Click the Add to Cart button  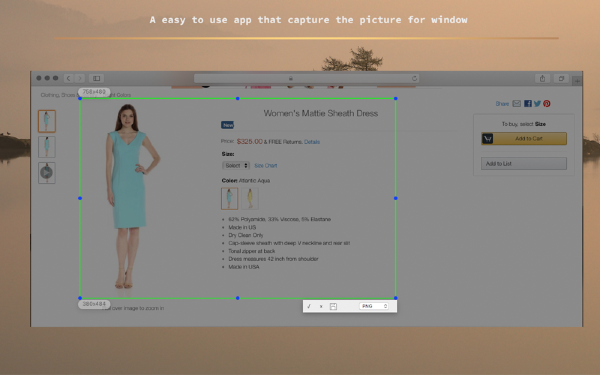point(524,139)
